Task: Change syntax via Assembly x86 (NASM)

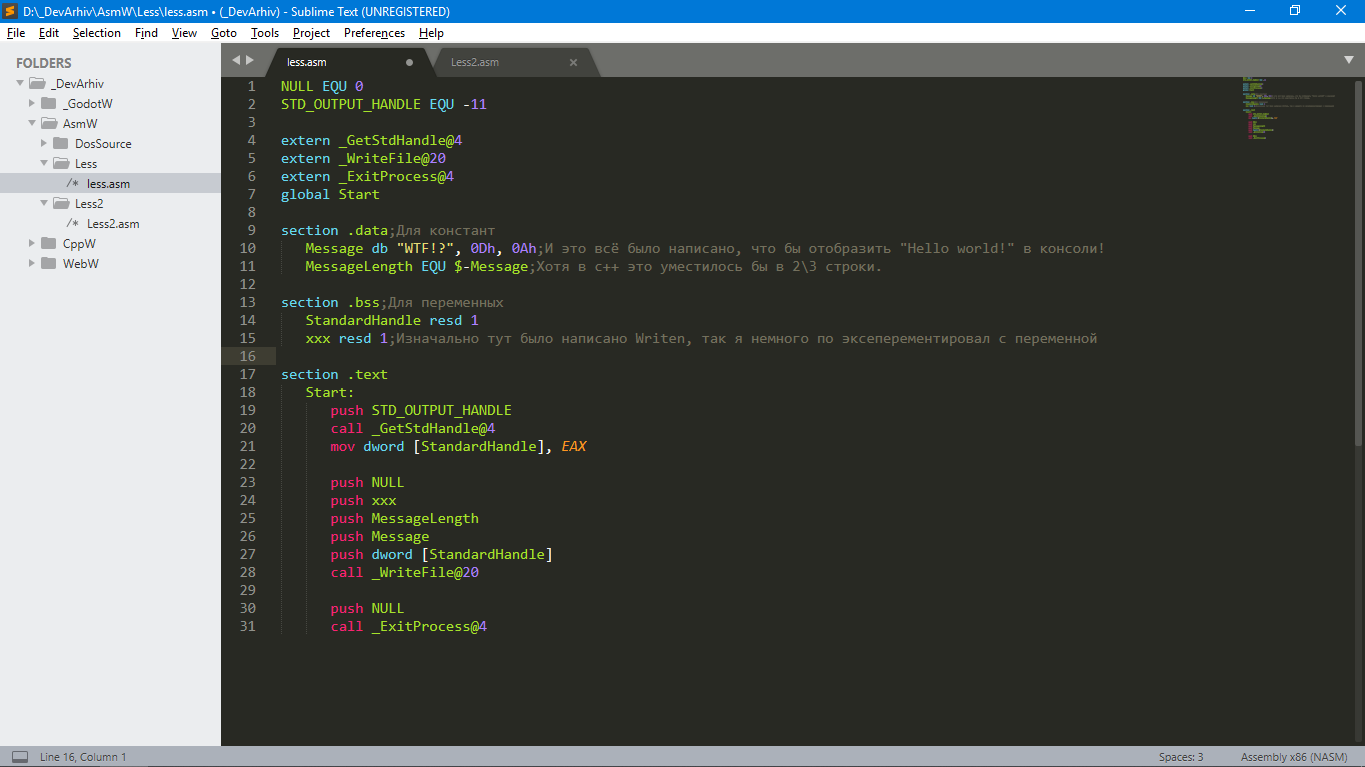Action: (x=1294, y=757)
